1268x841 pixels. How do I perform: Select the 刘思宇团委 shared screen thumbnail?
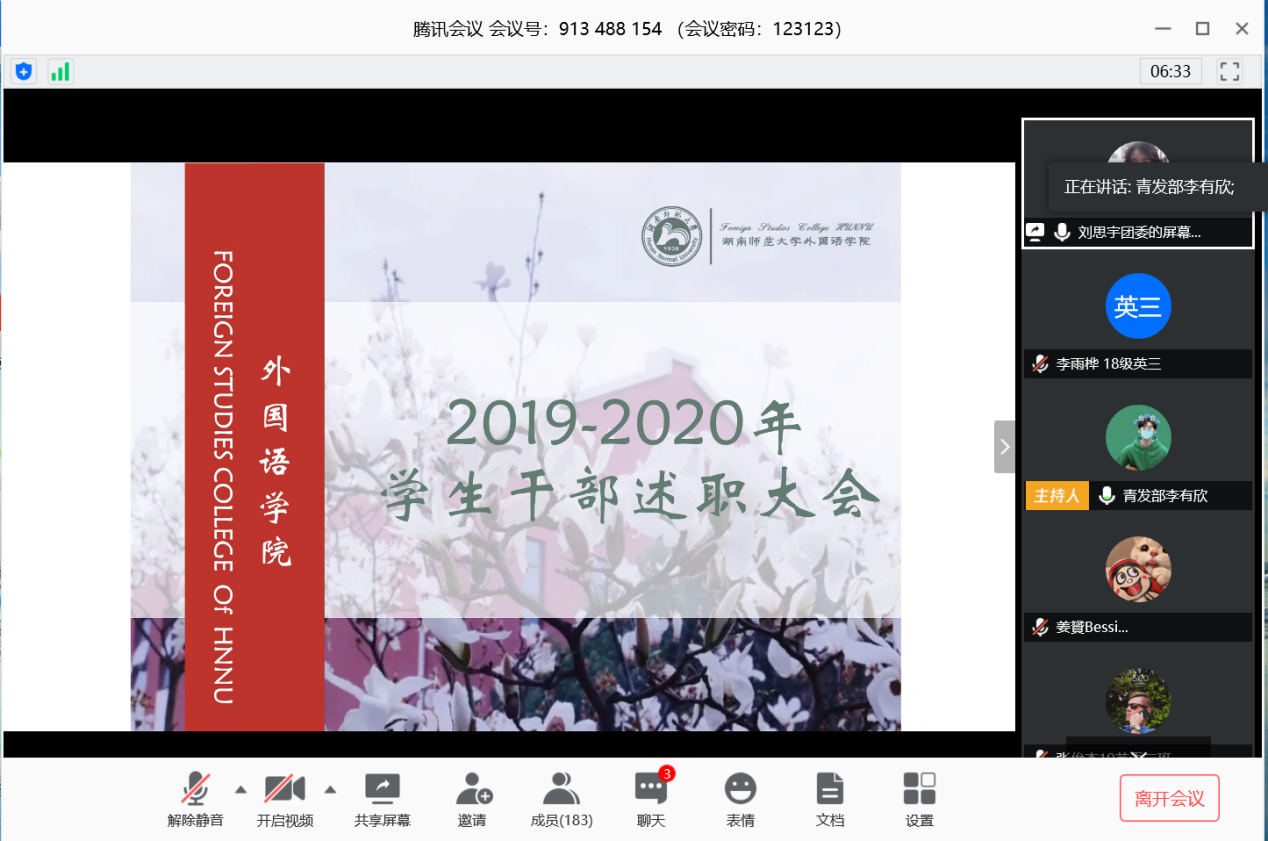pyautogui.click(x=1137, y=183)
